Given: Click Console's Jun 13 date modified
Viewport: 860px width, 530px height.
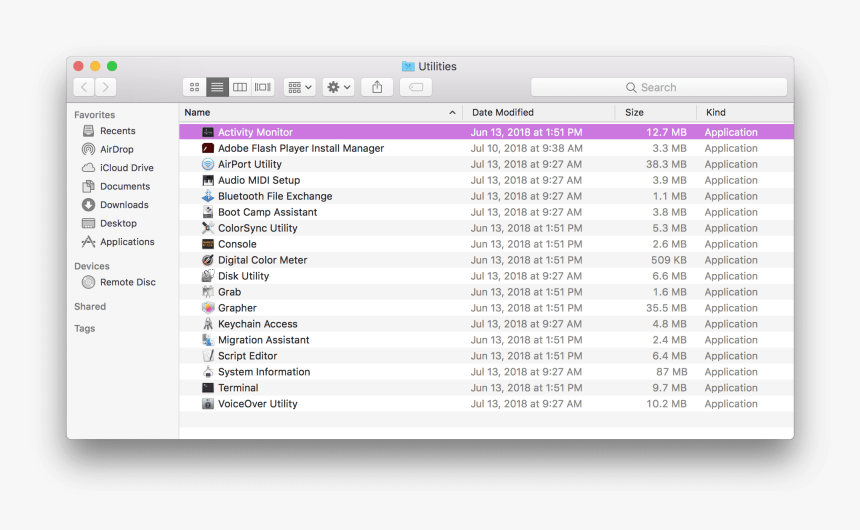Looking at the screenshot, I should coord(527,244).
